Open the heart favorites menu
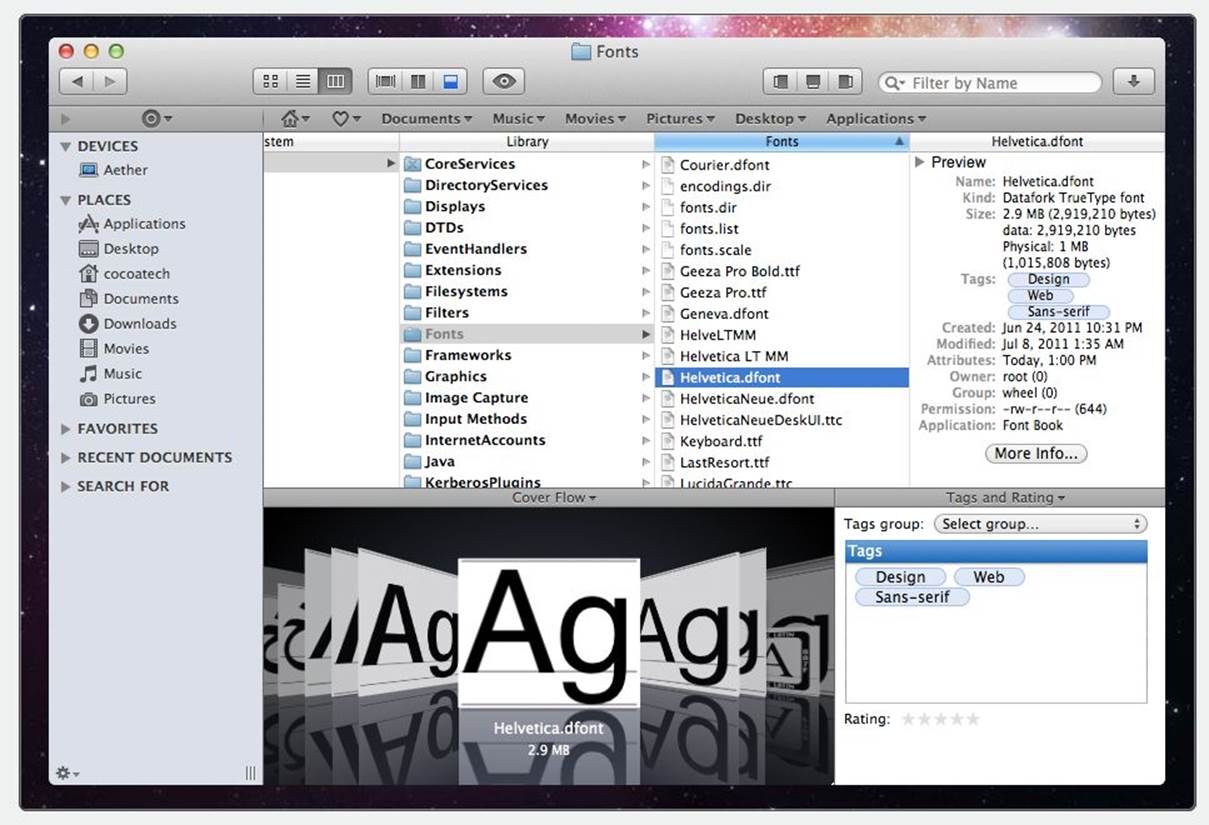This screenshot has width=1209, height=825. pos(346,118)
